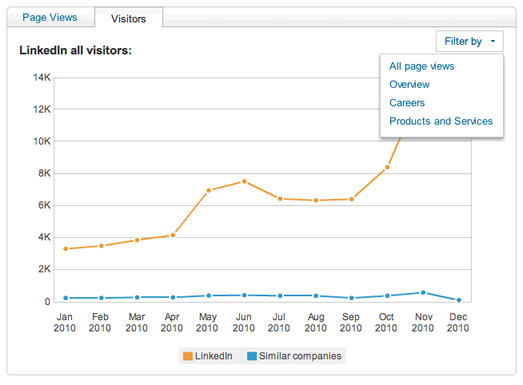Click Similar companies point for Mar 2010
Screen dimensions: 523x385
click(x=137, y=297)
